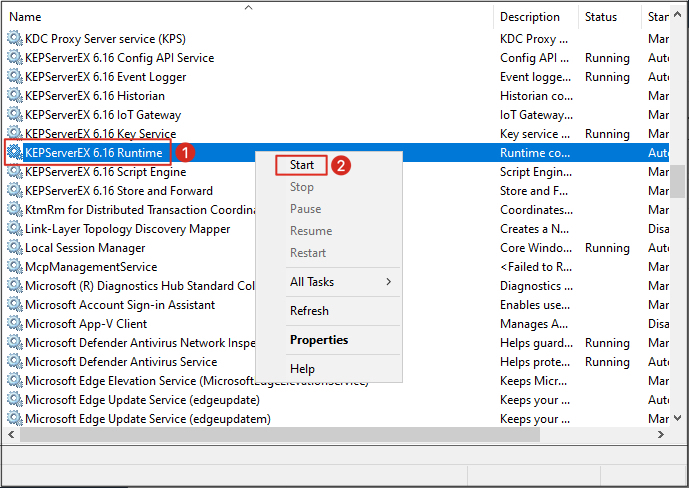
Task: Select KDC Proxy Server service (KPS)
Action: pyautogui.click(x=105, y=39)
